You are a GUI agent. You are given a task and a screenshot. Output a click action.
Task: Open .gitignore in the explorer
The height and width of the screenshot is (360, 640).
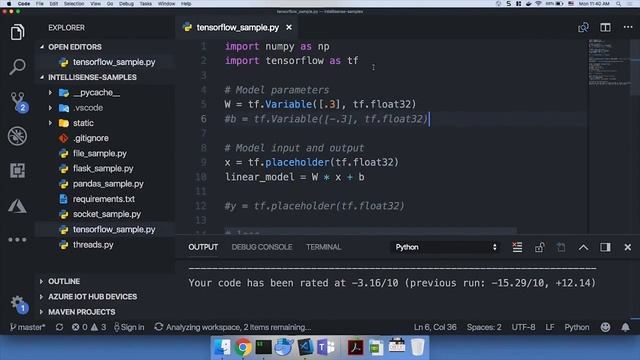tap(91, 138)
